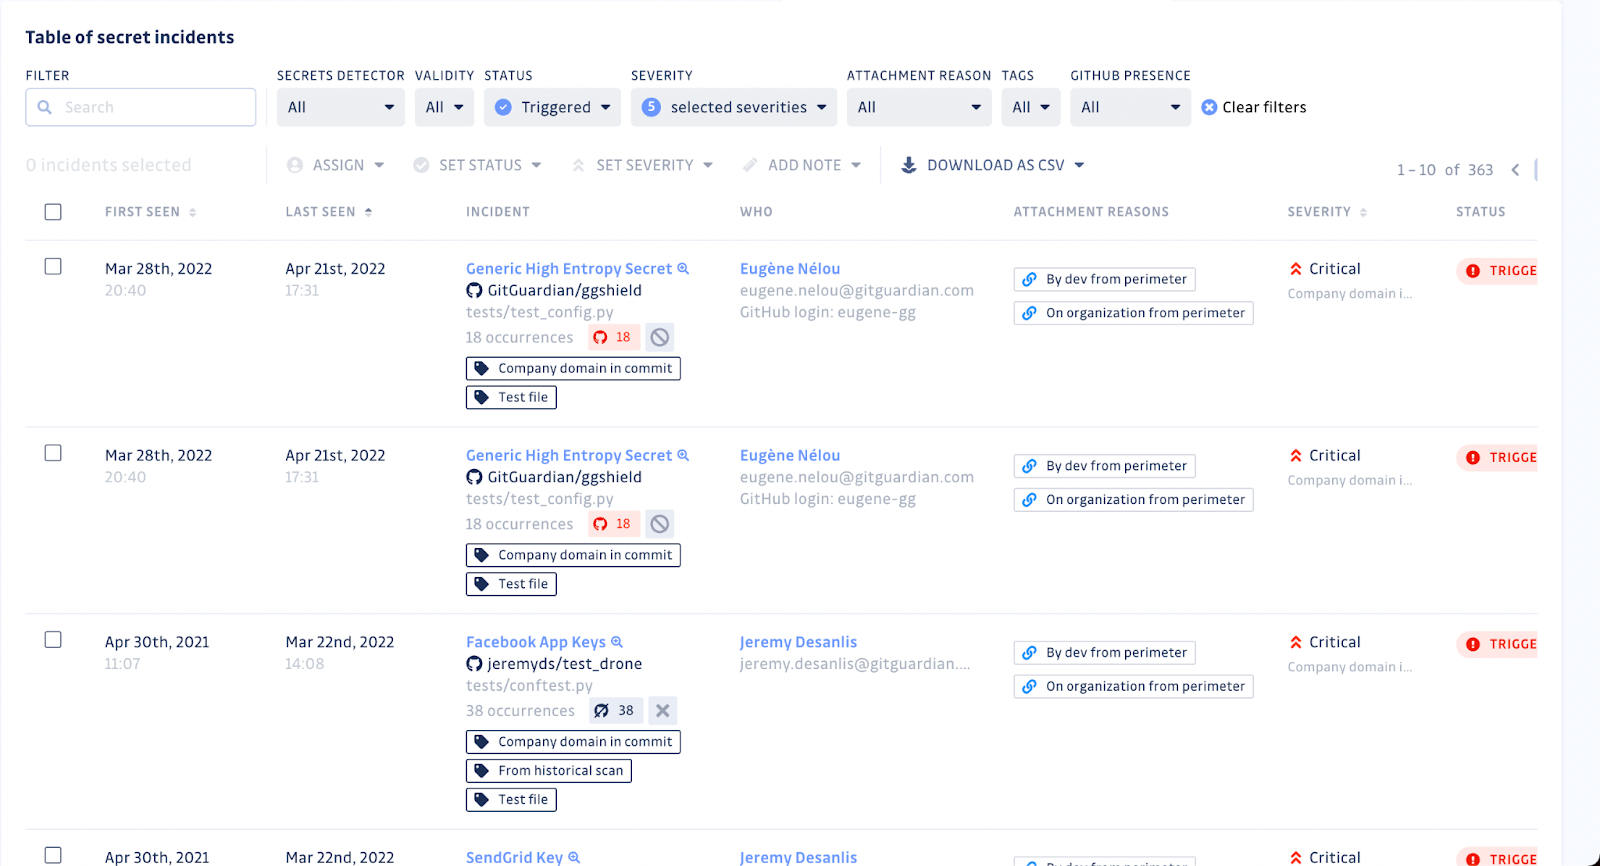
Task: Click the download arrow icon for CSV
Action: (x=908, y=165)
